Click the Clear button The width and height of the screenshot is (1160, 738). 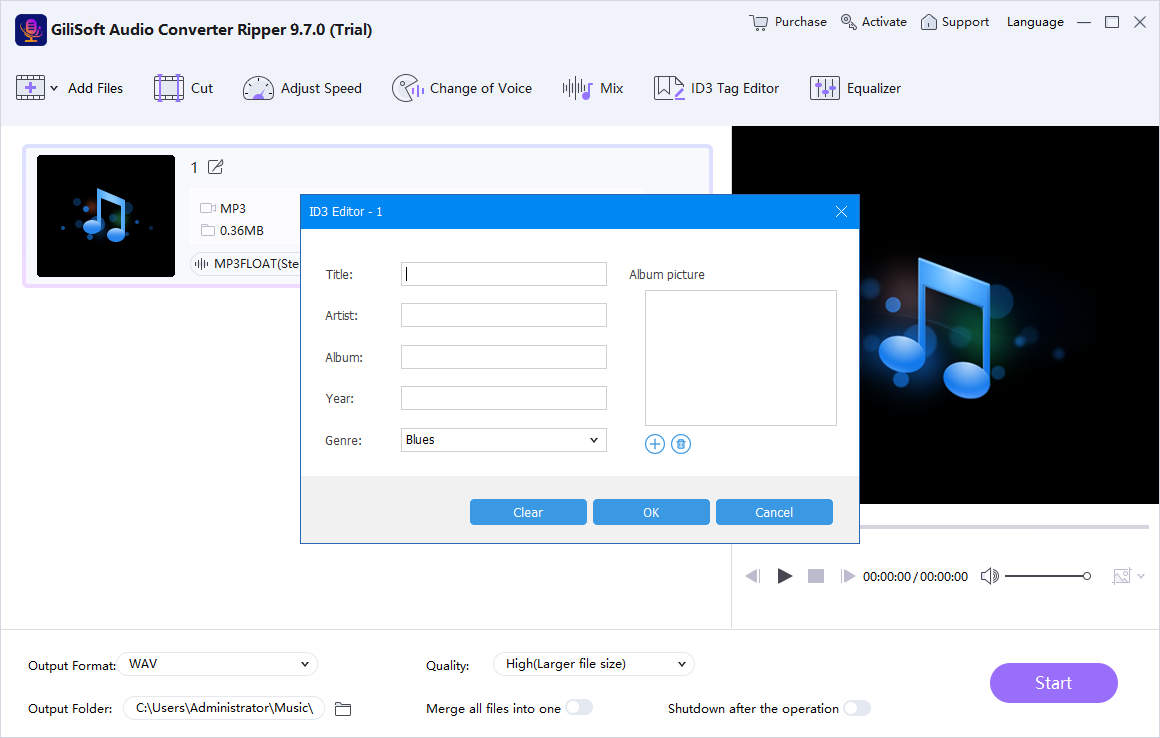[x=528, y=512]
